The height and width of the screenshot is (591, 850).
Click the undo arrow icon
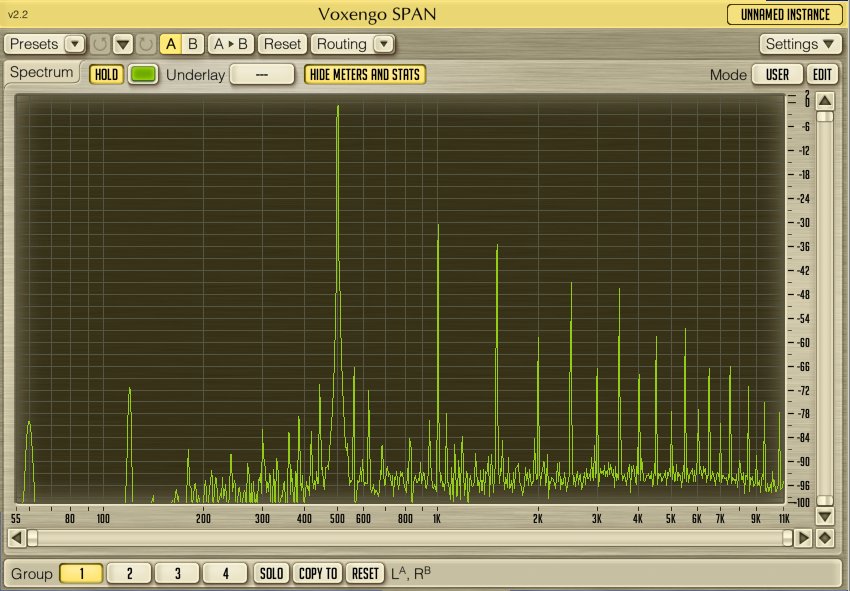(100, 44)
